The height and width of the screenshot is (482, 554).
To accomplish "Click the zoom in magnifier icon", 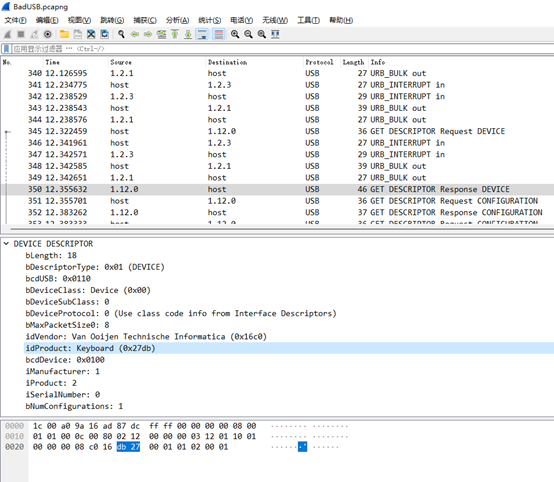I will coord(235,34).
